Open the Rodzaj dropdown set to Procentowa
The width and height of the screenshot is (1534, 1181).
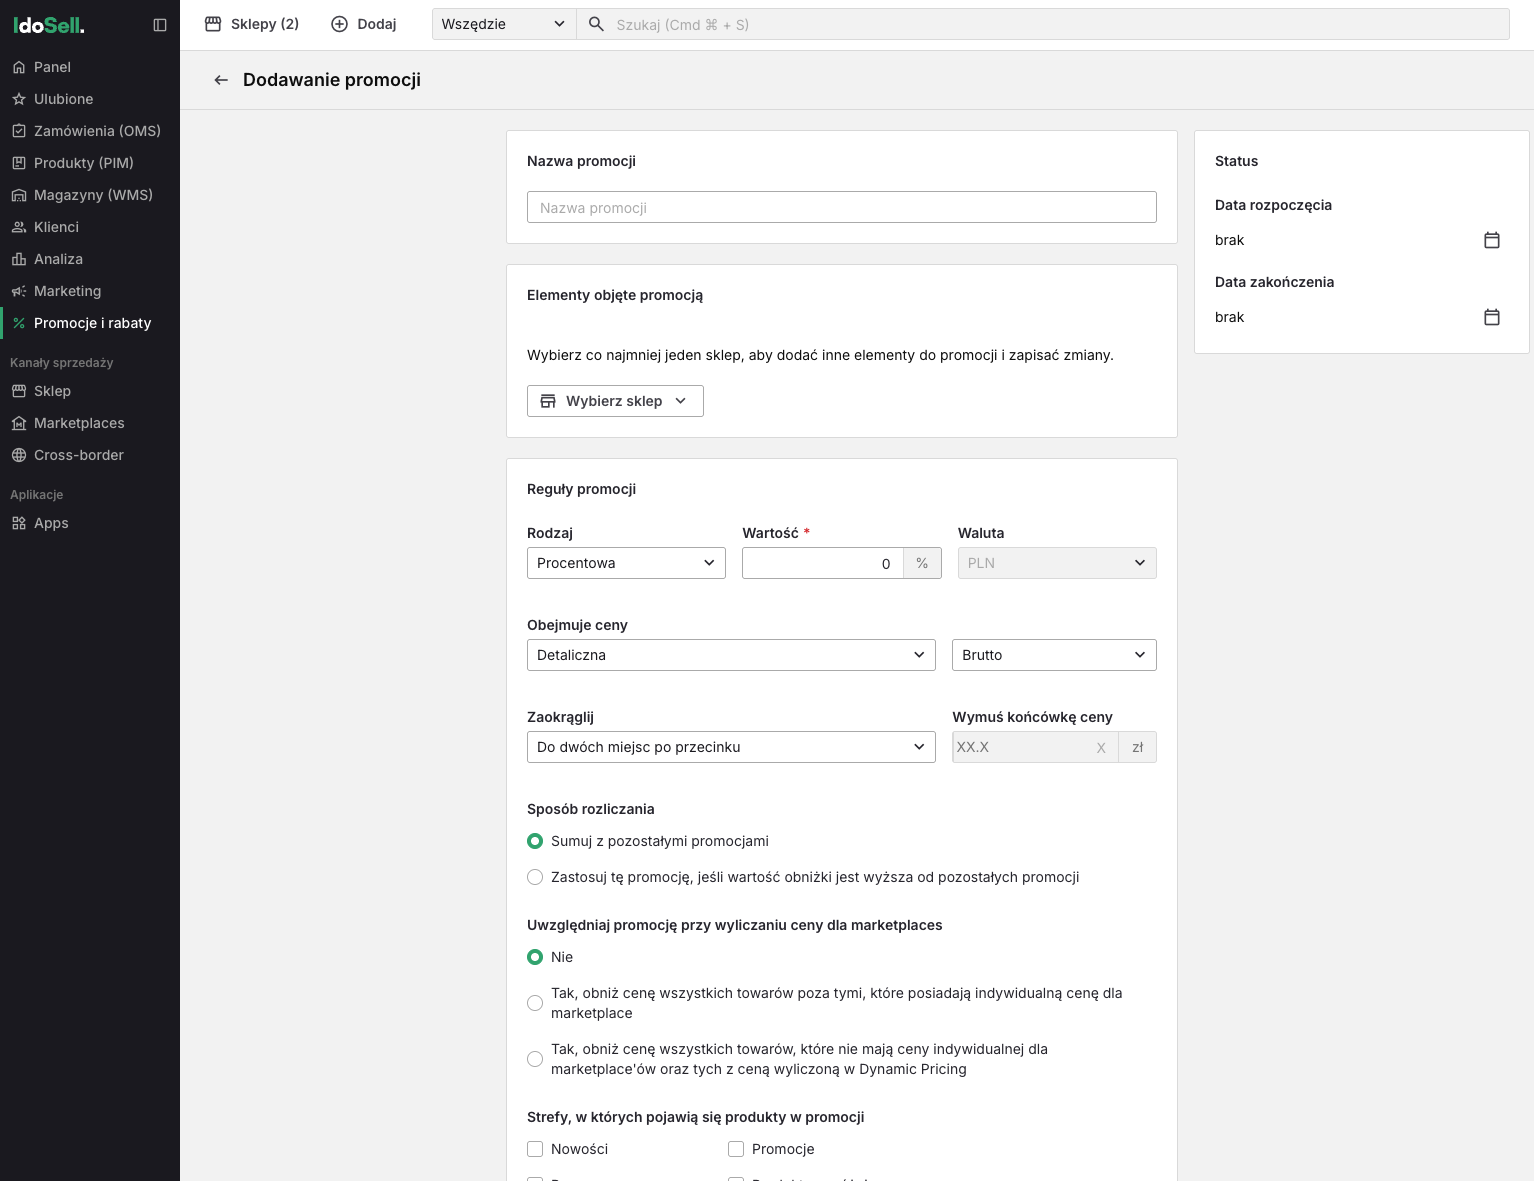click(x=626, y=563)
